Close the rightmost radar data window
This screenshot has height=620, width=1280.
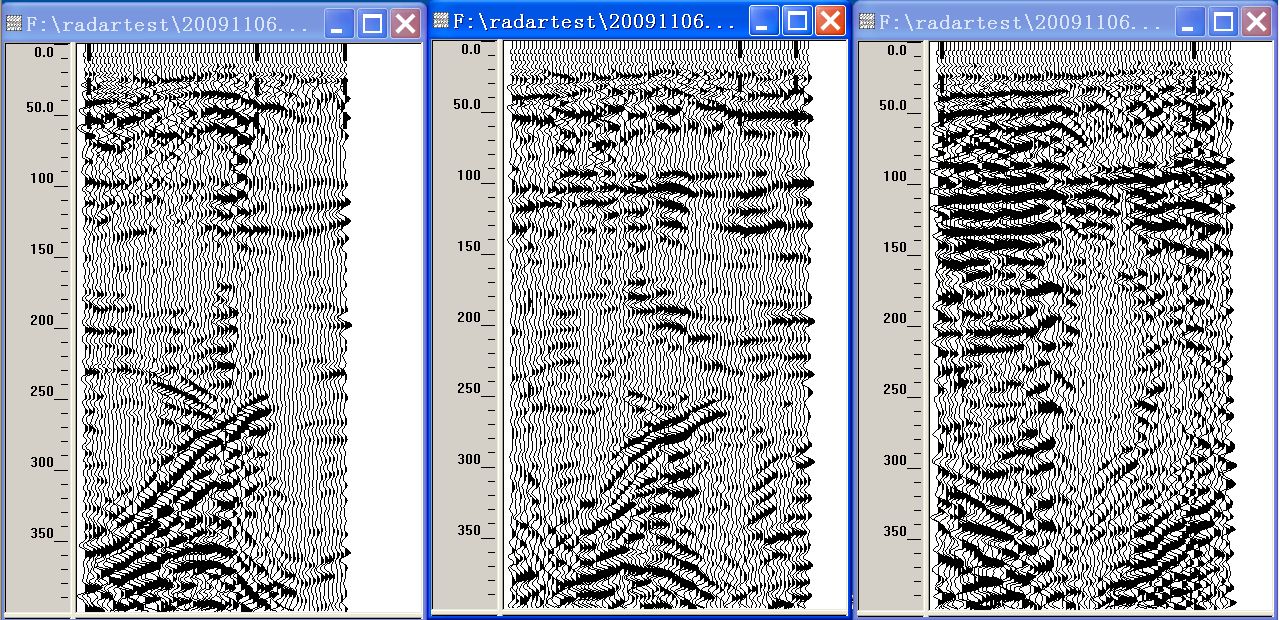pyautogui.click(x=1254, y=22)
